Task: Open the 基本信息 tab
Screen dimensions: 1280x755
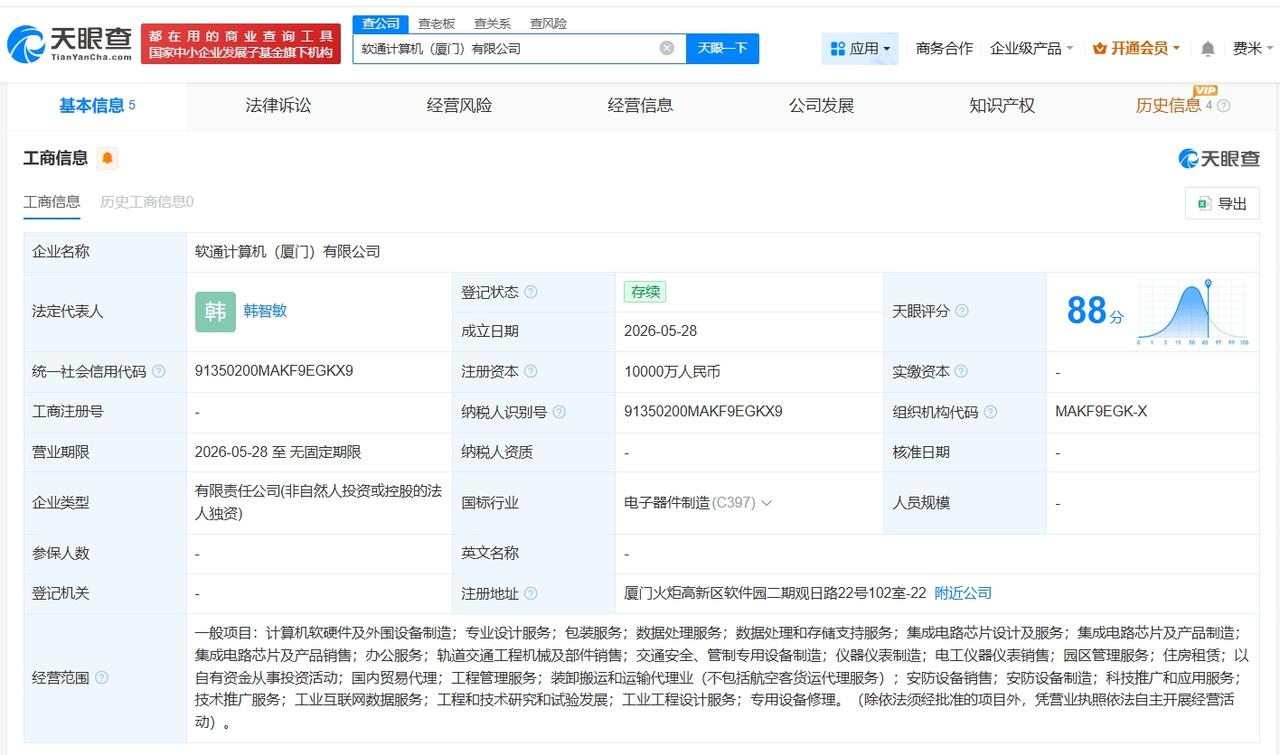Action: pyautogui.click(x=97, y=106)
